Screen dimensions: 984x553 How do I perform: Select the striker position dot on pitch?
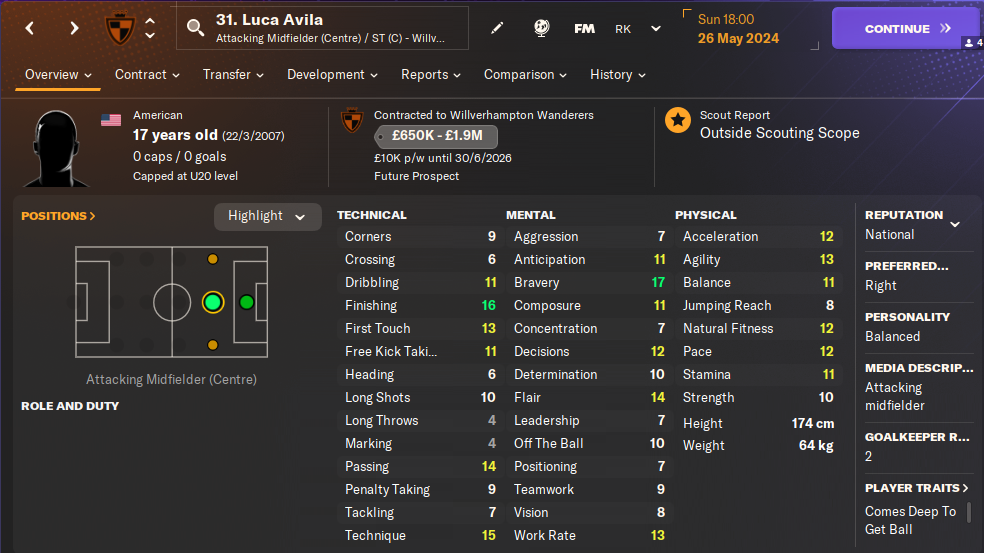[x=247, y=302]
